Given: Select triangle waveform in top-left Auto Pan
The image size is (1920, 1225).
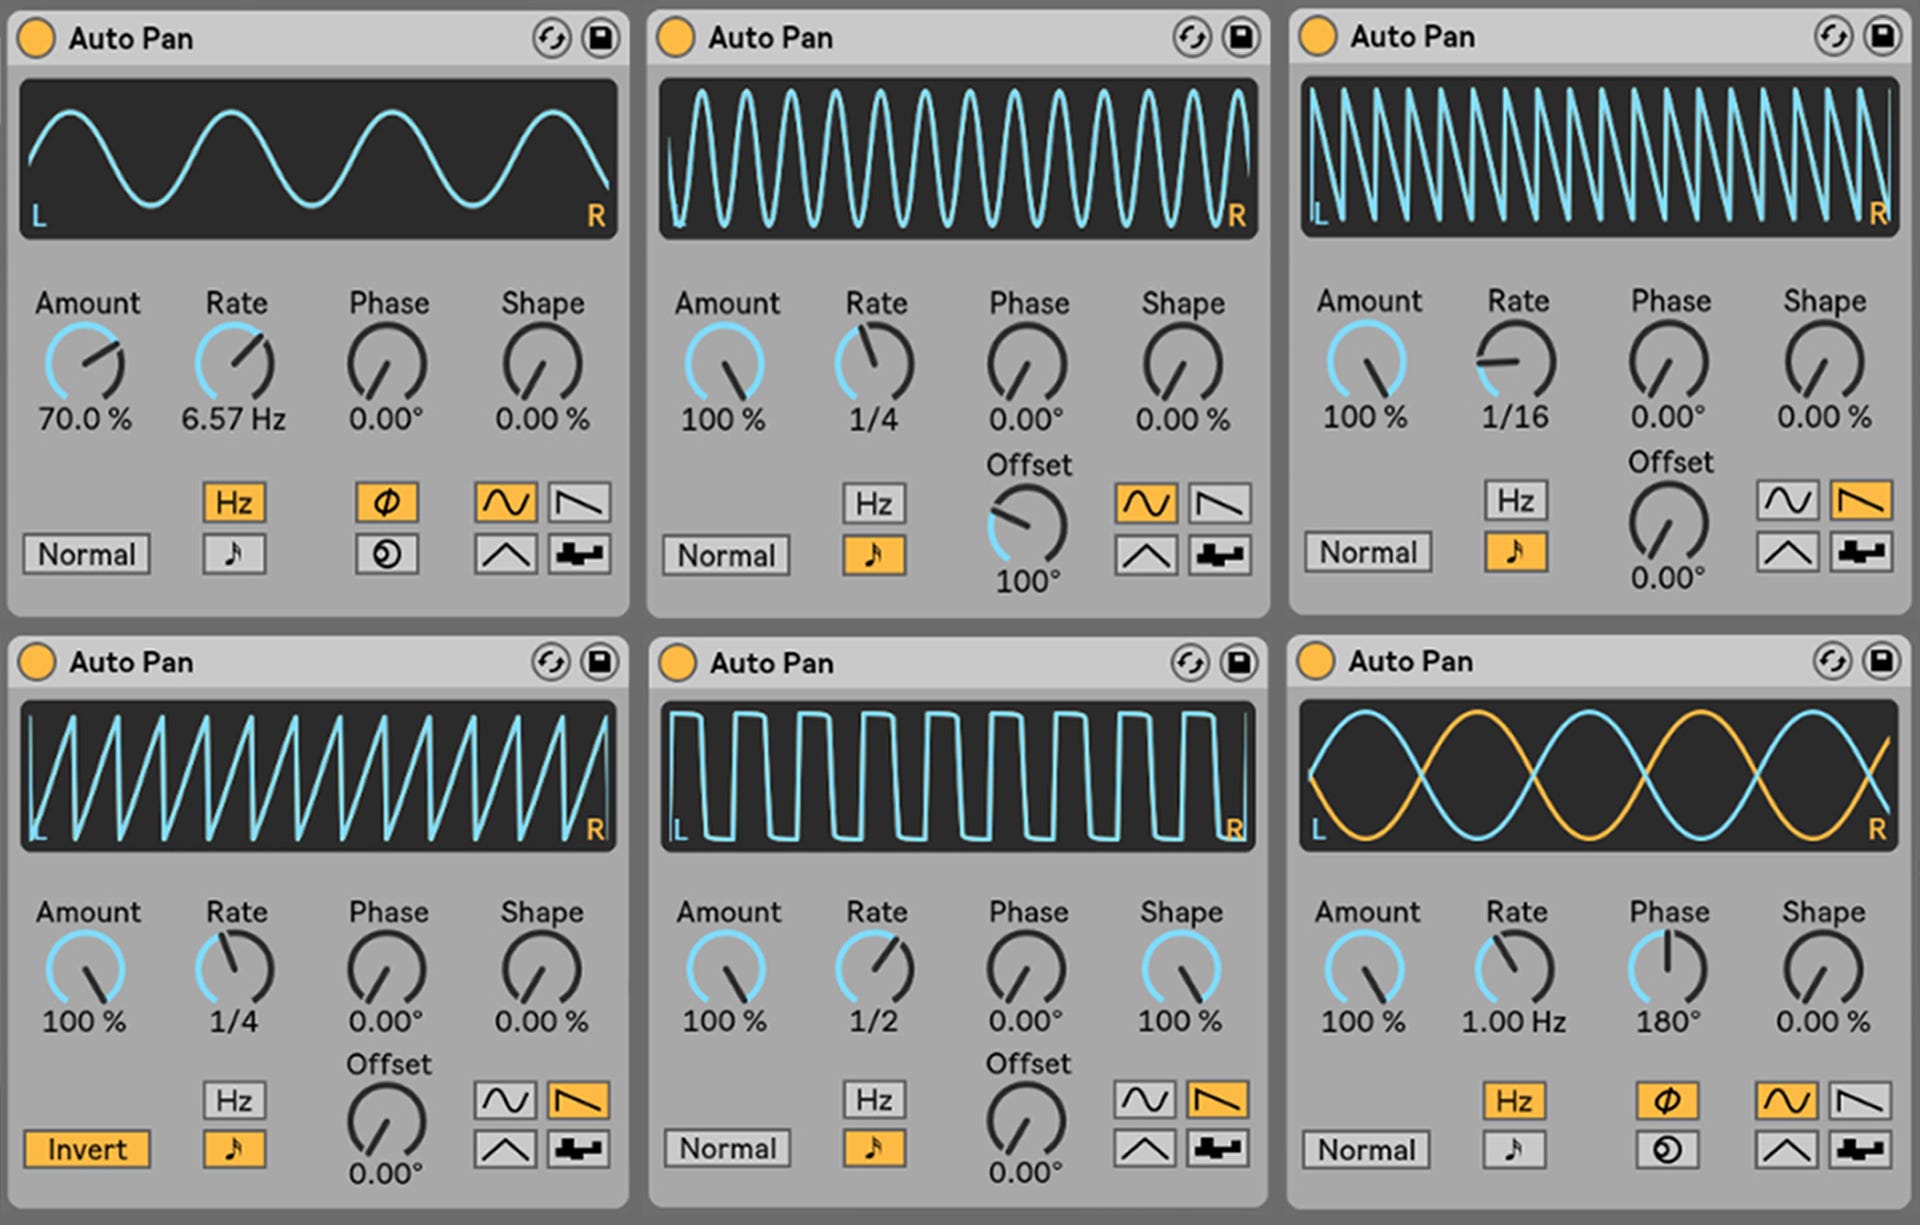Looking at the screenshot, I should coord(505,554).
